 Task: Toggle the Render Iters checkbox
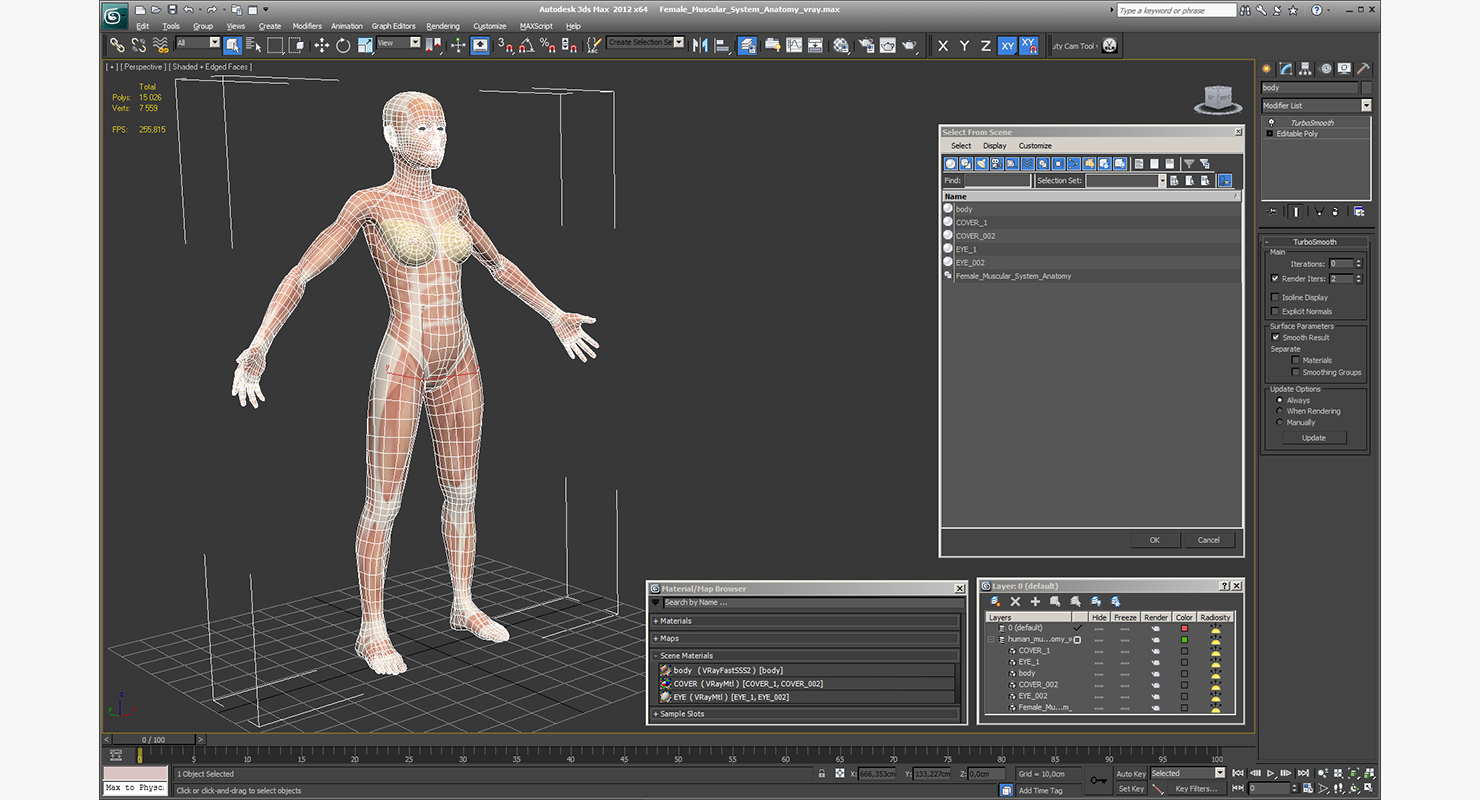click(x=1275, y=279)
